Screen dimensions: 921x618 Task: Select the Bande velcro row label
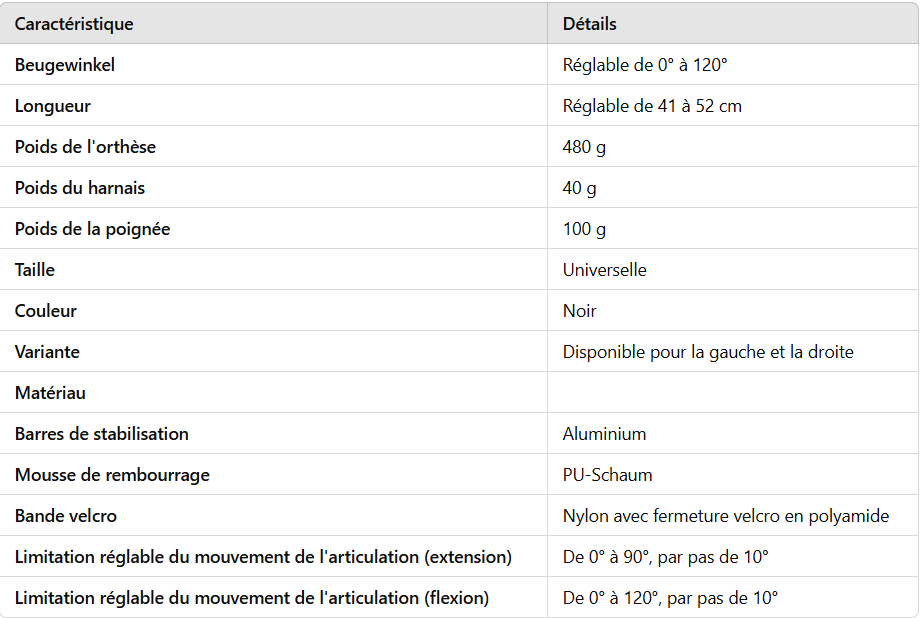click(x=66, y=516)
